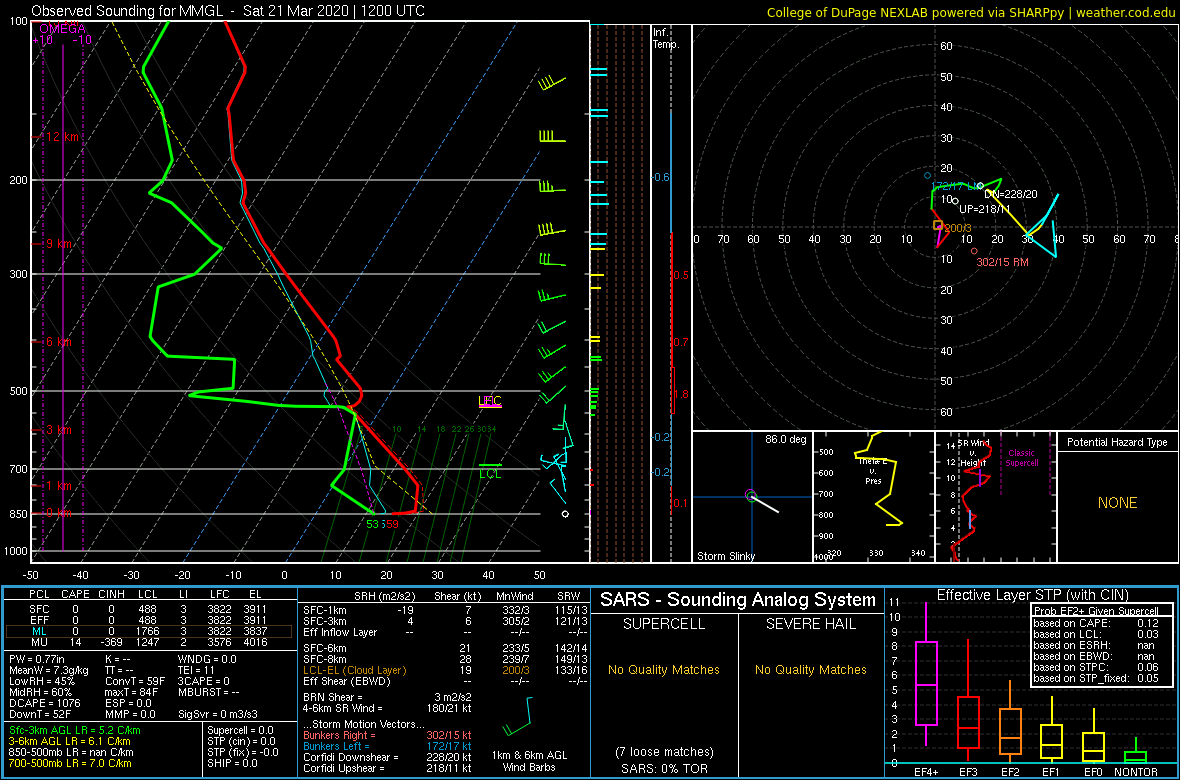
Task: Click the red surface temperature value 59
Action: pos(391,524)
